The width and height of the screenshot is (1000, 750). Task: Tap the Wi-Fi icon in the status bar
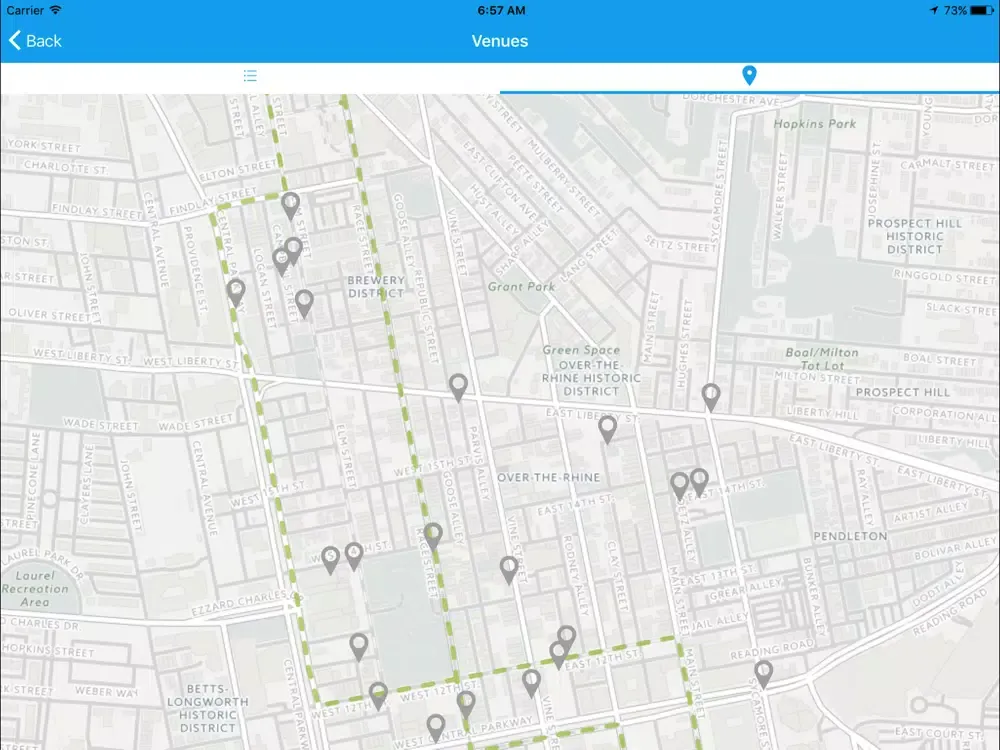(x=56, y=10)
